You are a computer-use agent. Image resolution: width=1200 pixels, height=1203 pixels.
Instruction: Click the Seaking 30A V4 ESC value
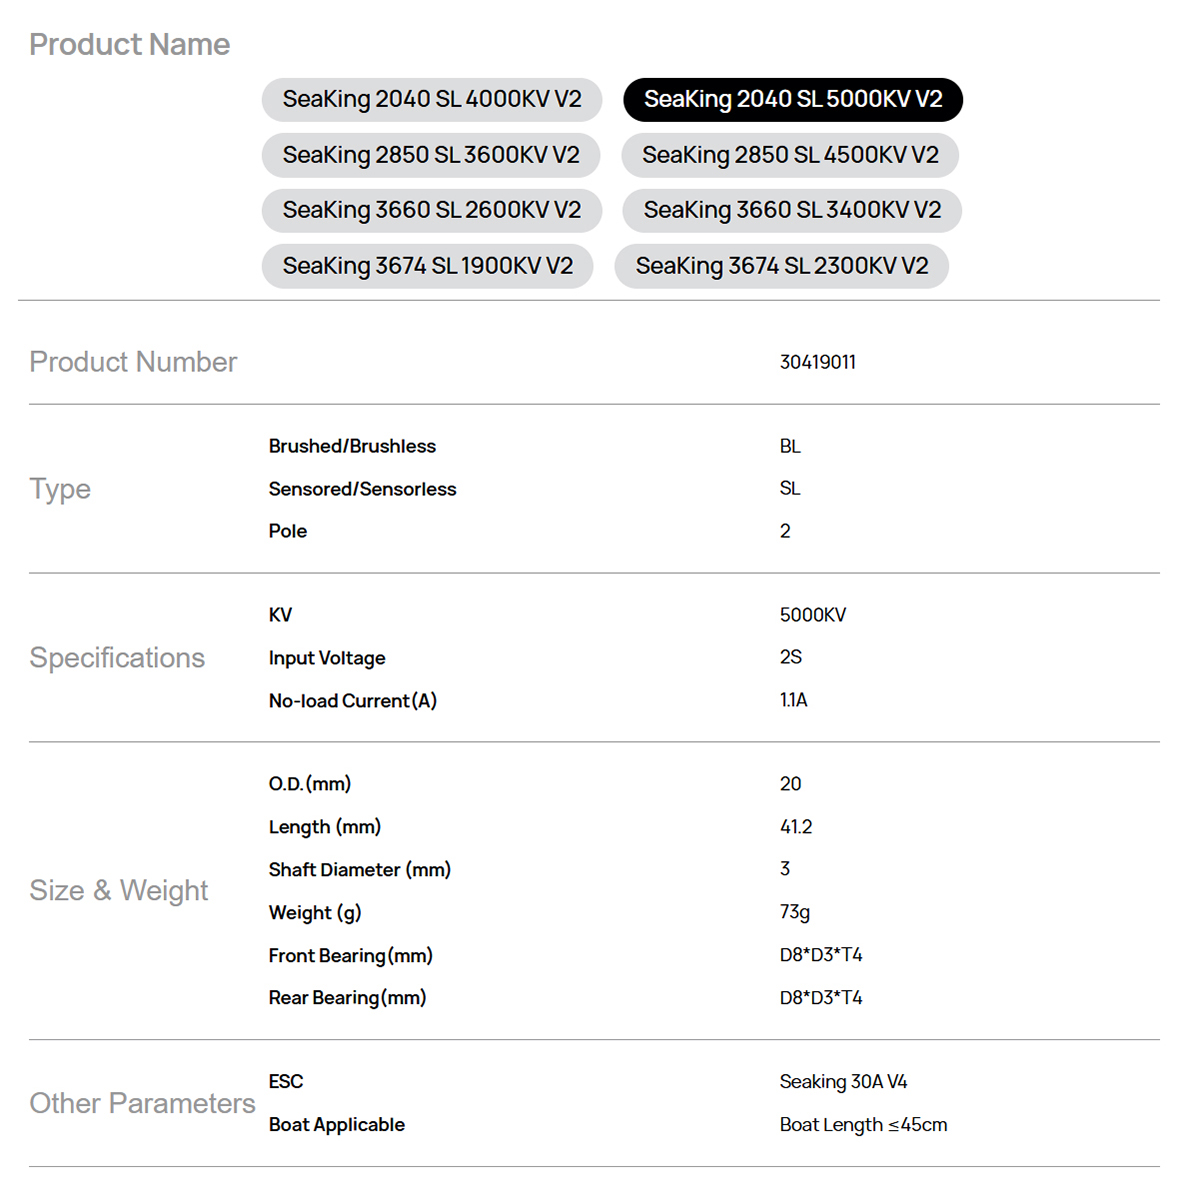tap(843, 1082)
